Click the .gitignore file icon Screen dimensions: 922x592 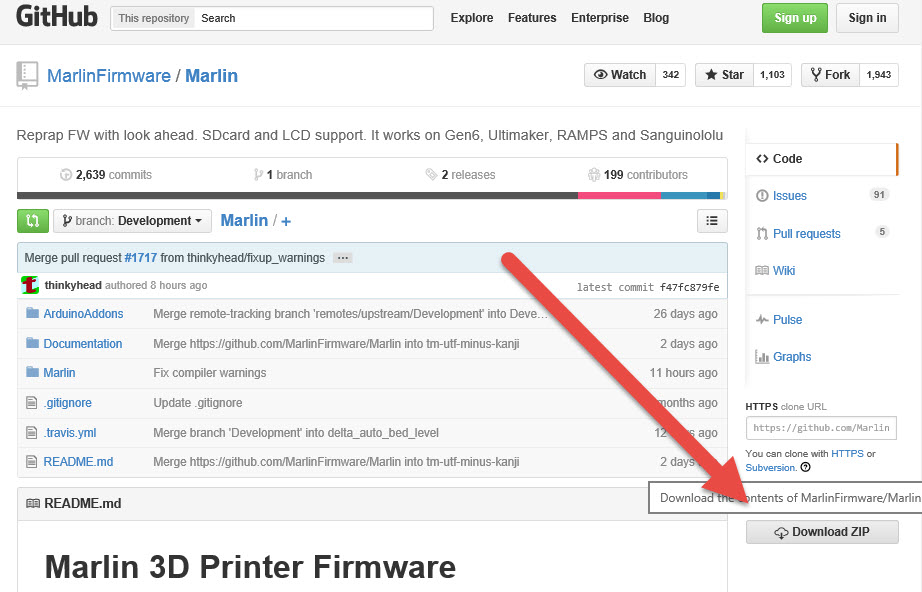[32, 403]
